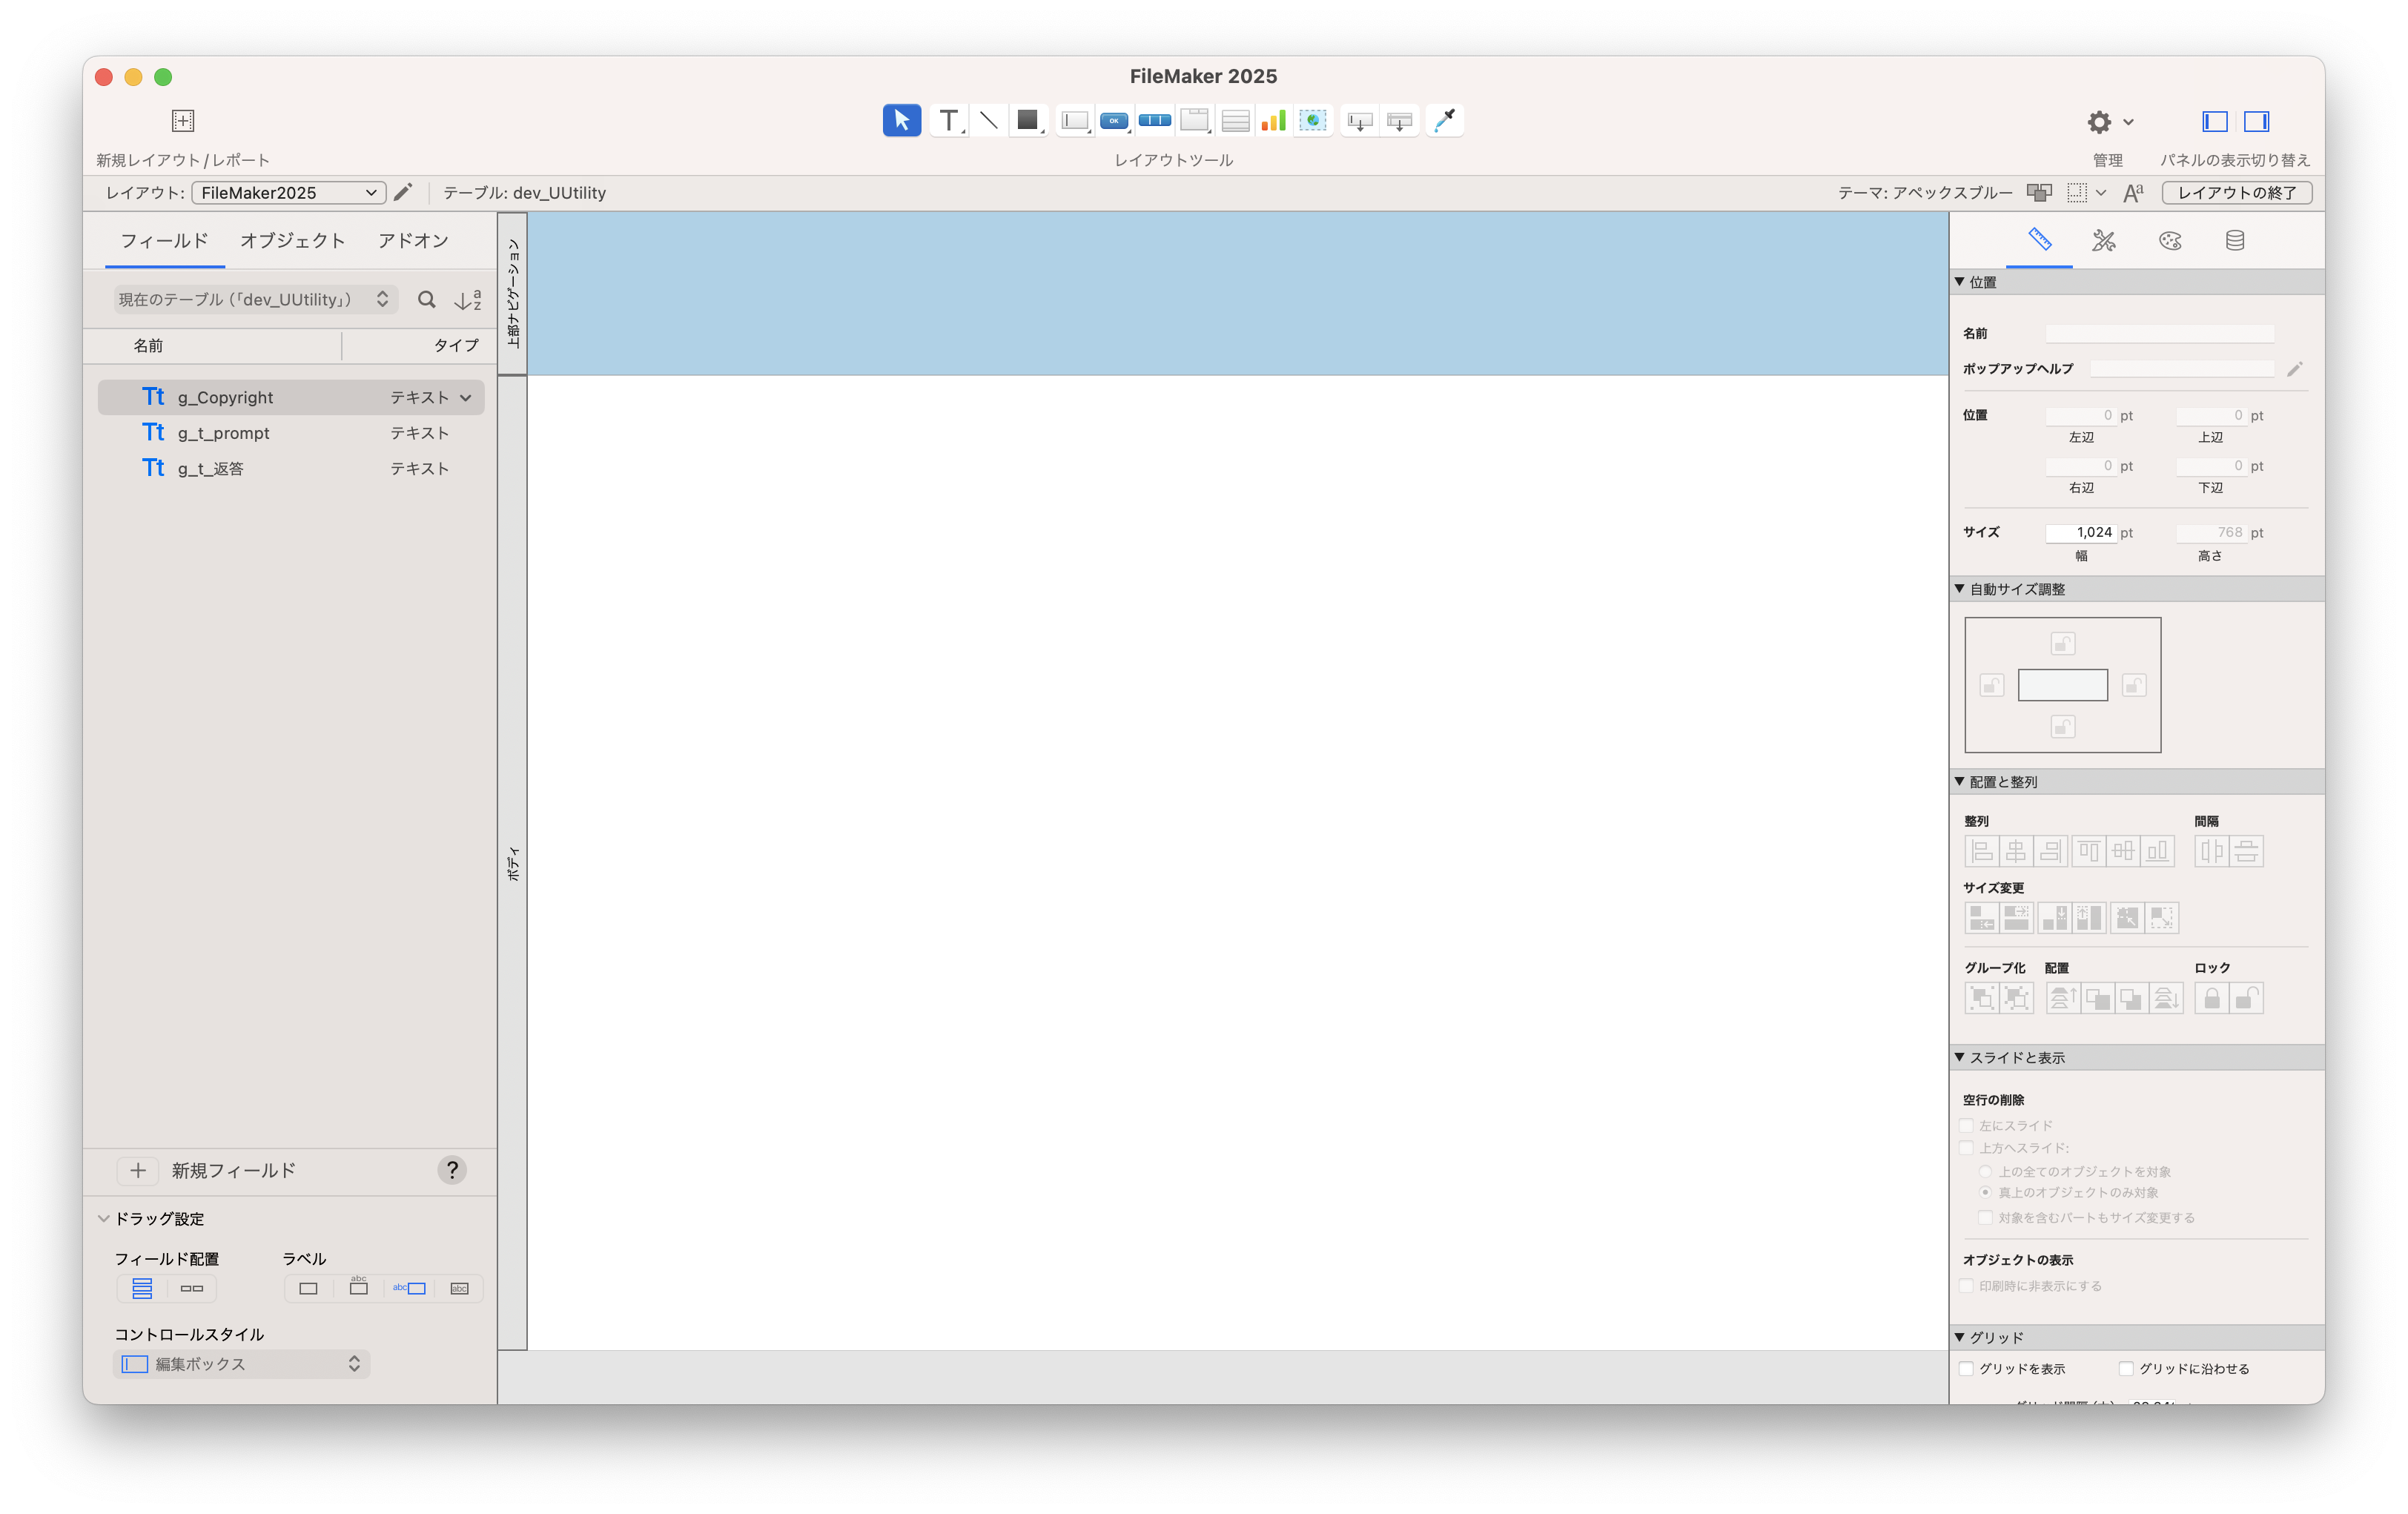Collapse the 配置と整列 section
Viewport: 2408px width, 1514px height.
[x=1960, y=782]
